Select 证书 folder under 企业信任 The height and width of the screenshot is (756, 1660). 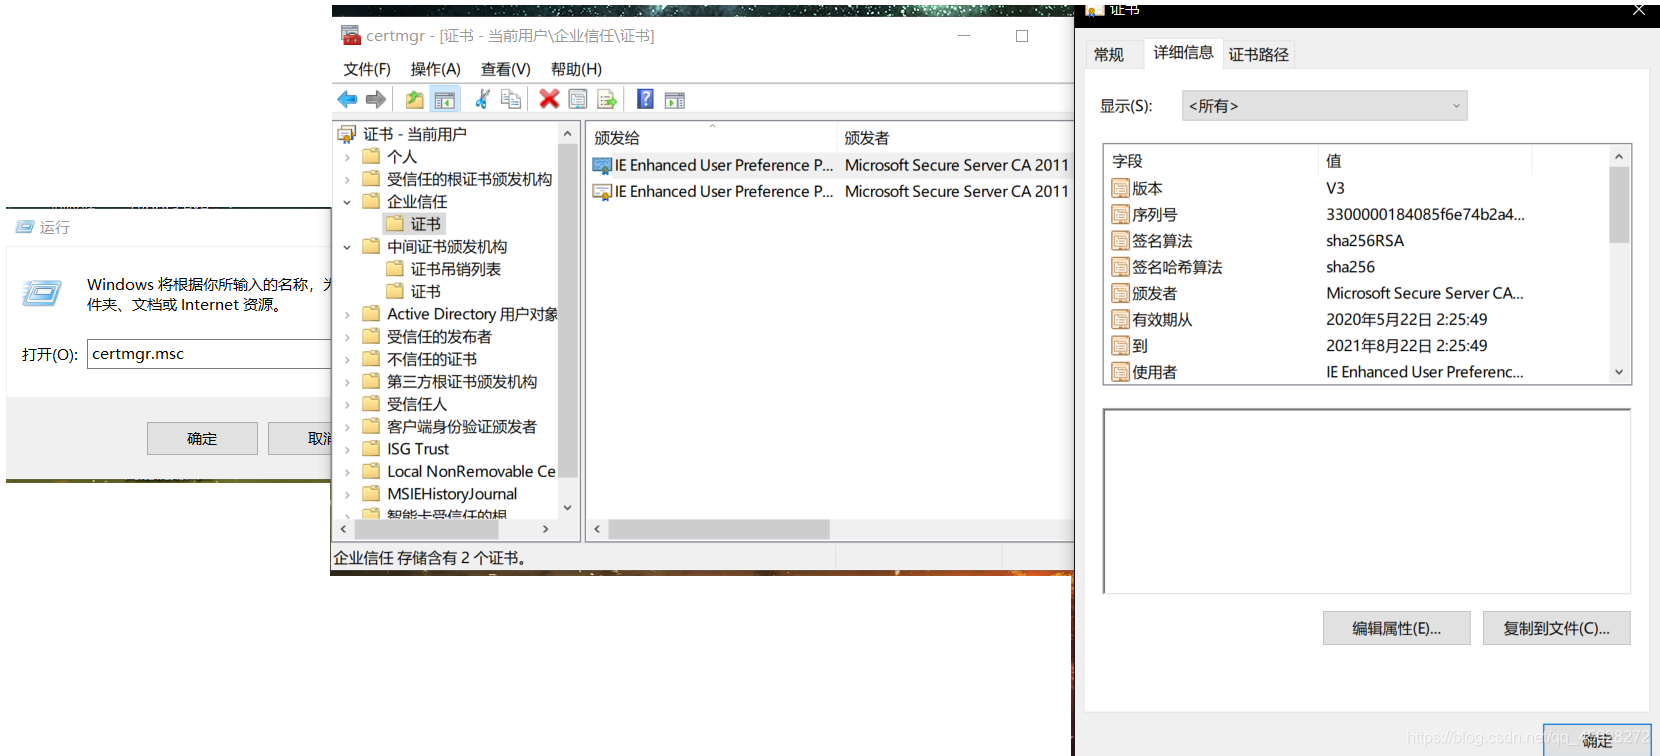point(415,224)
